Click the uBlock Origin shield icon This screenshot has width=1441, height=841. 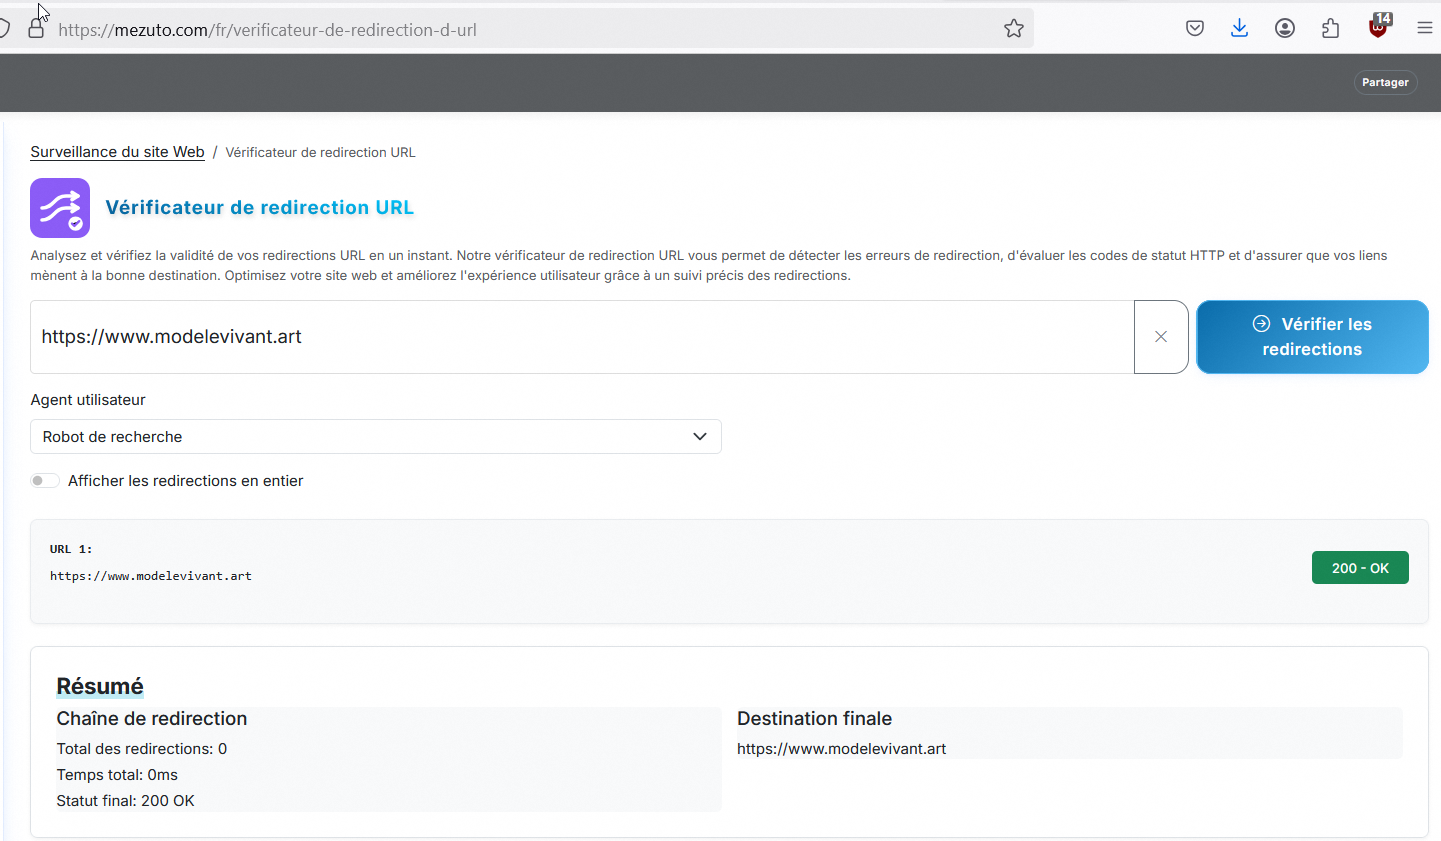[x=1378, y=27]
